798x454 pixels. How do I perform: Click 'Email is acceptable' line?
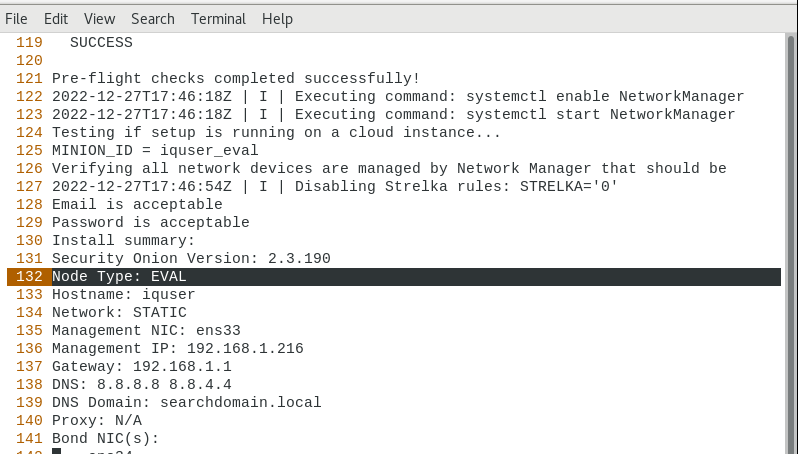[137, 205]
